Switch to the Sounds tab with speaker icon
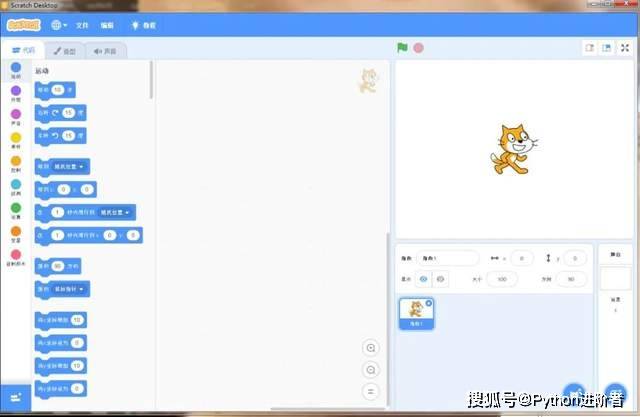Viewport: 640px width, 417px height. (105, 51)
